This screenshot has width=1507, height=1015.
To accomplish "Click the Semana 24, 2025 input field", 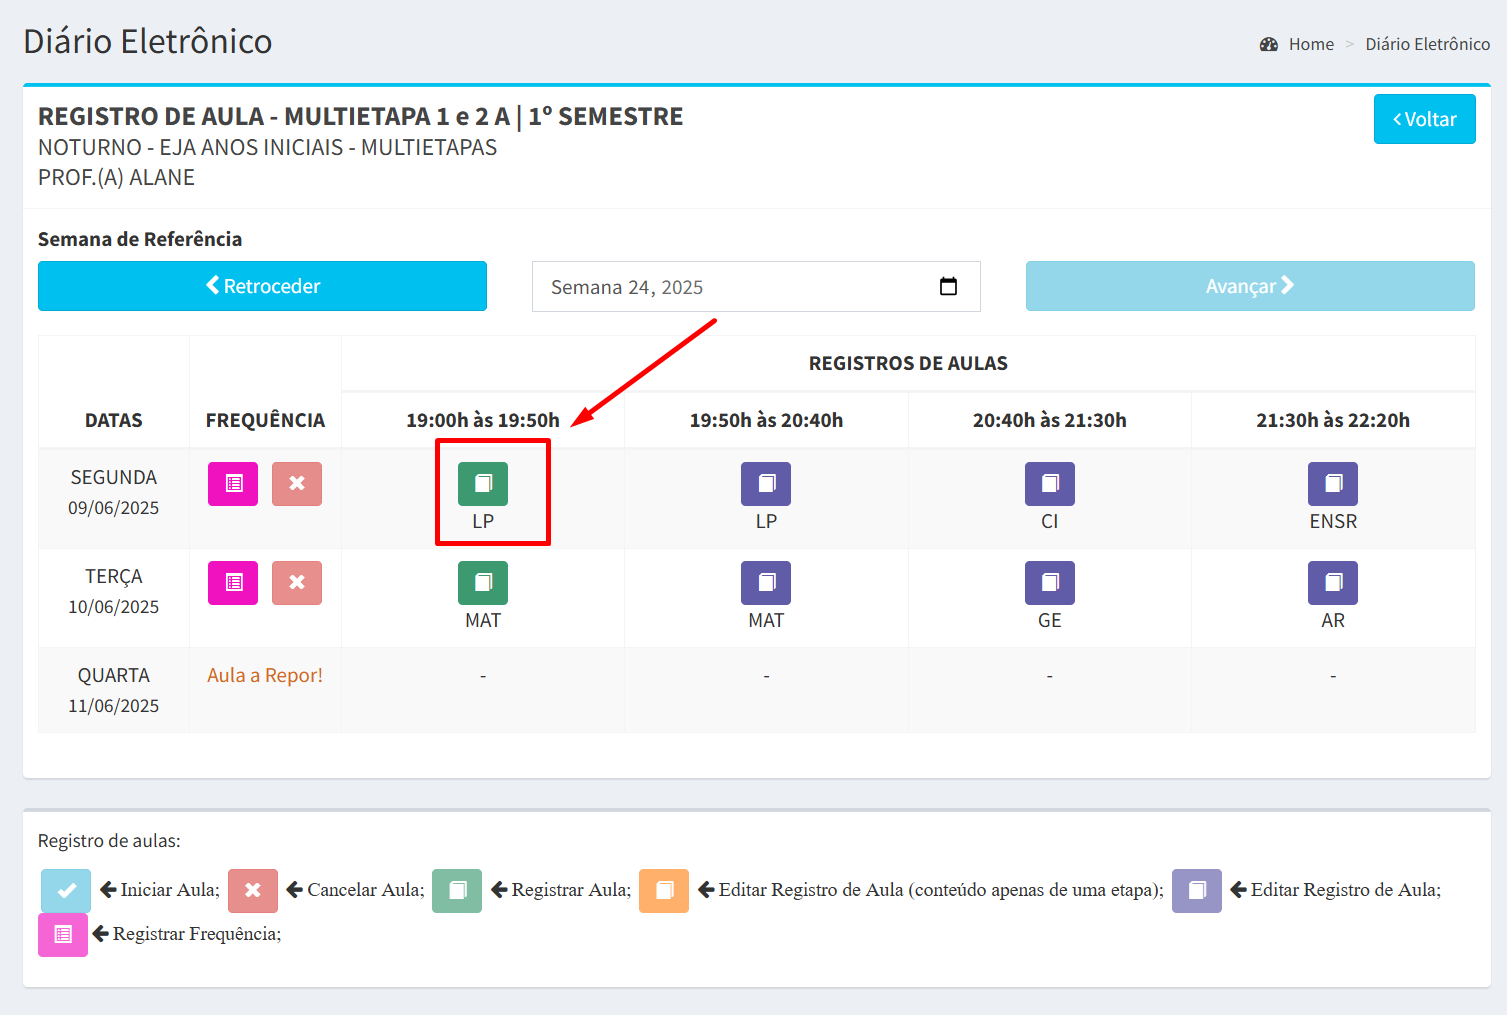I will tap(730, 287).
